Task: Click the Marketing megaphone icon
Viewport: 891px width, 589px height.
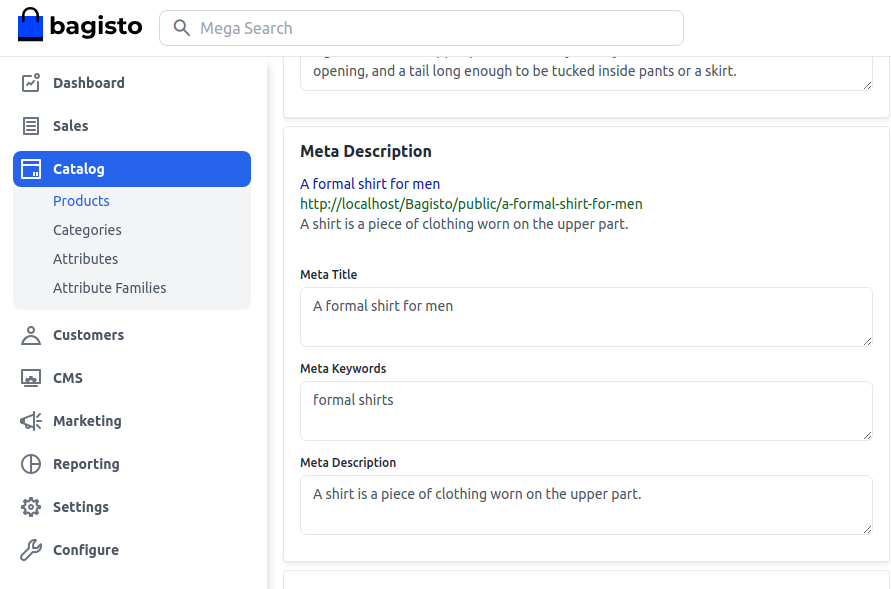Action: pyautogui.click(x=30, y=421)
